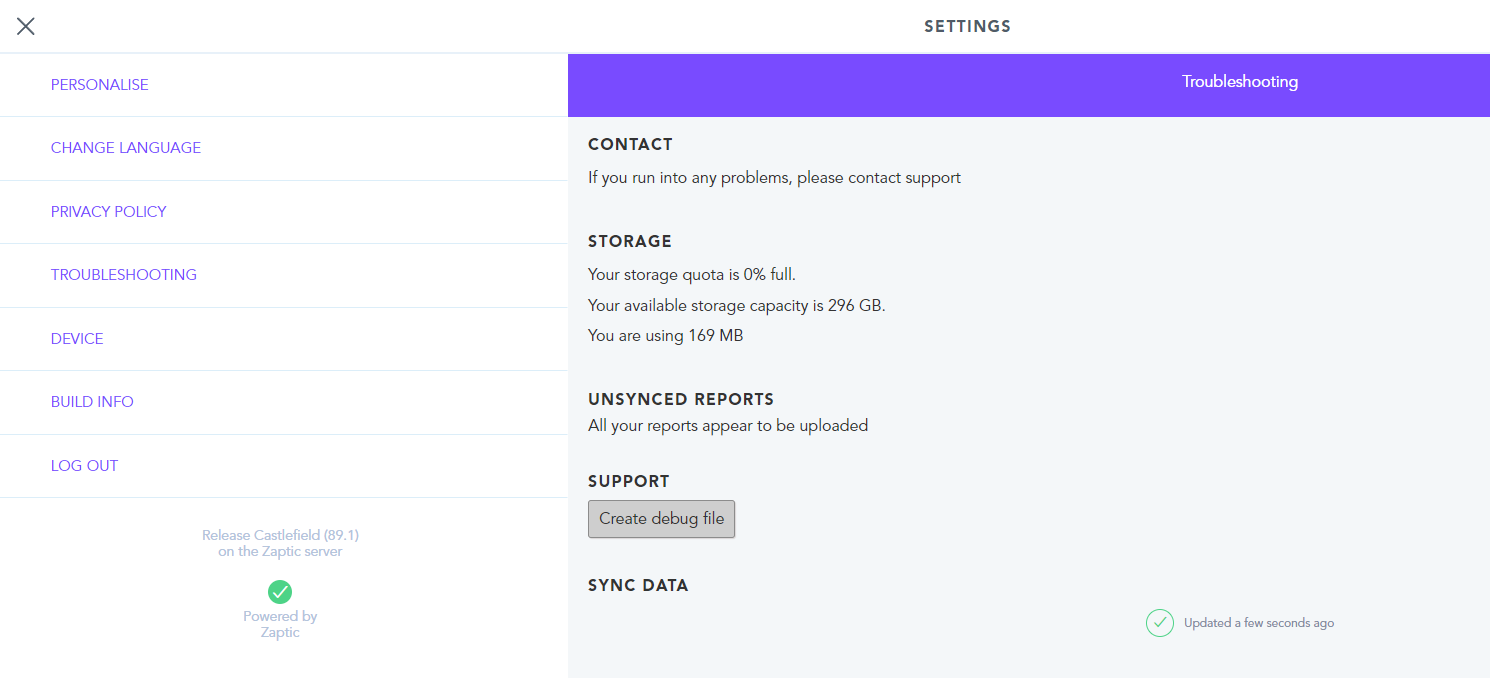The image size is (1490, 678).
Task: Click the green checkmark above Powered by Zaptic
Action: (280, 591)
